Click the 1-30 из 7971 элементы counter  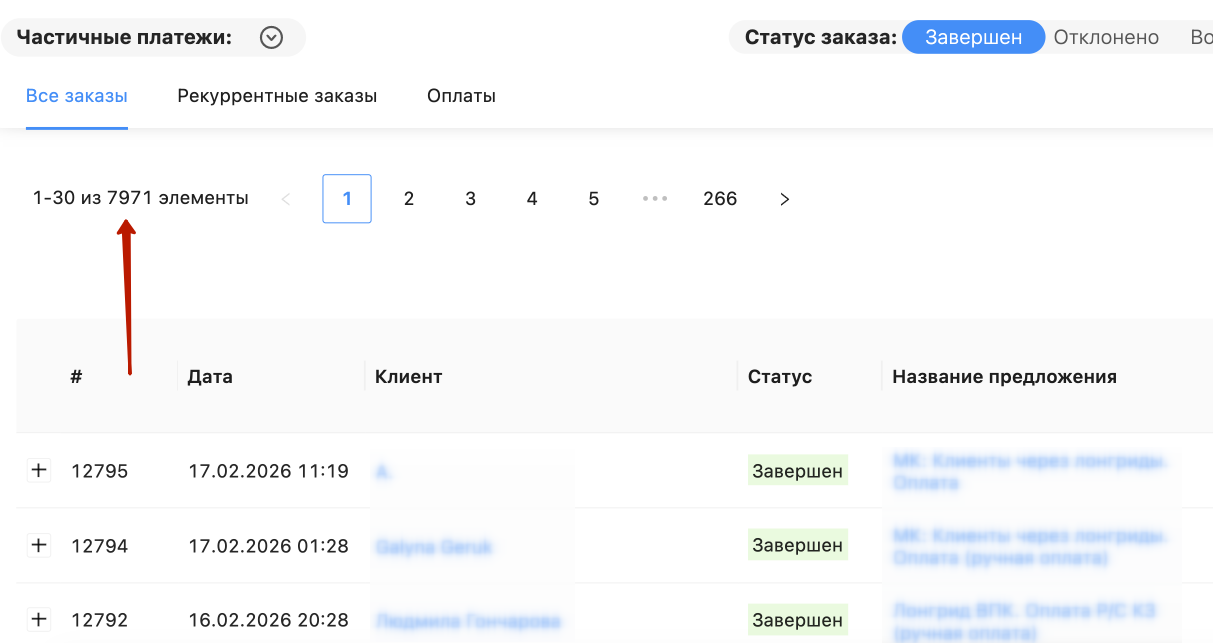point(141,198)
